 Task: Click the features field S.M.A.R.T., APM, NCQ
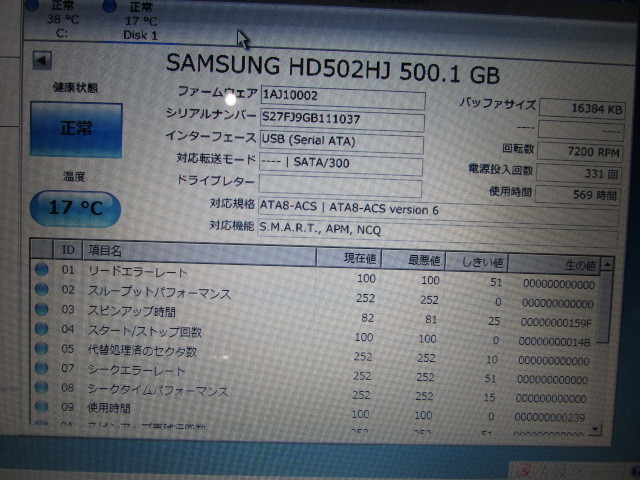(x=438, y=233)
